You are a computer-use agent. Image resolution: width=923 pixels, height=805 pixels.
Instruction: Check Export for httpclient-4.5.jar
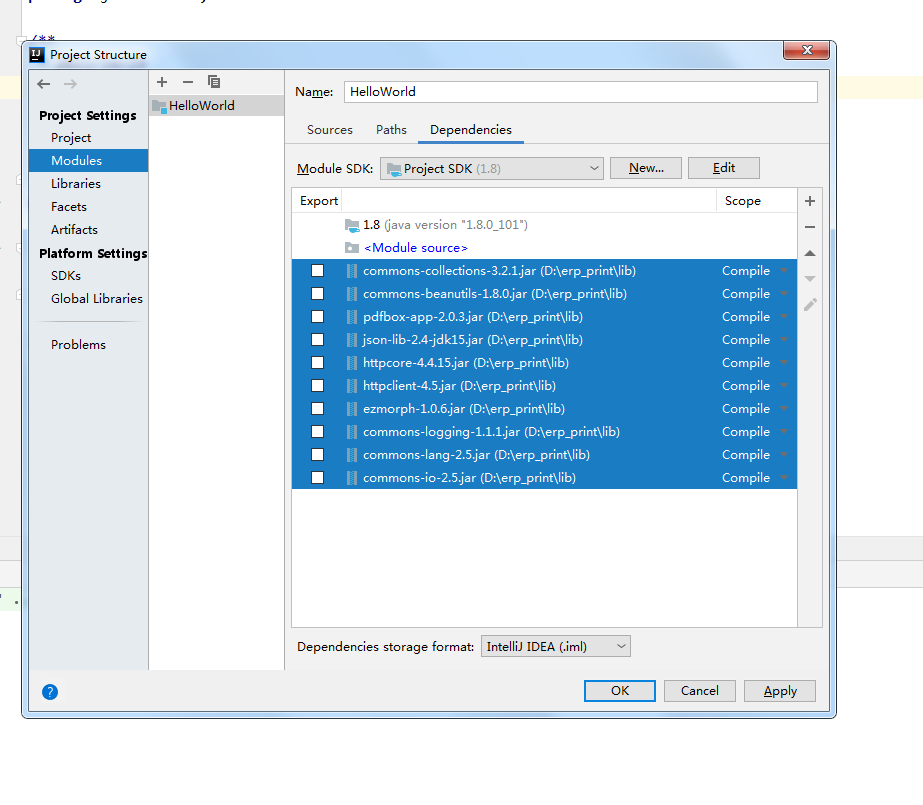[317, 385]
